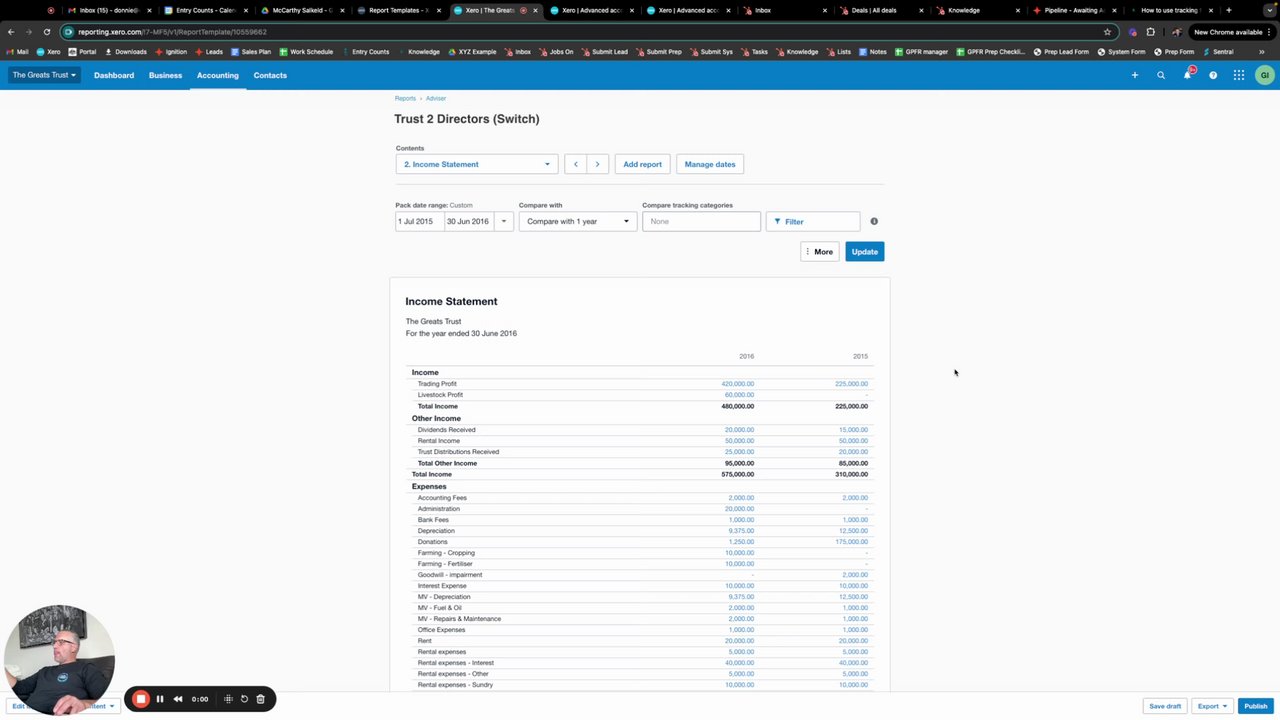Open Xero search magnifier

pos(1161,75)
